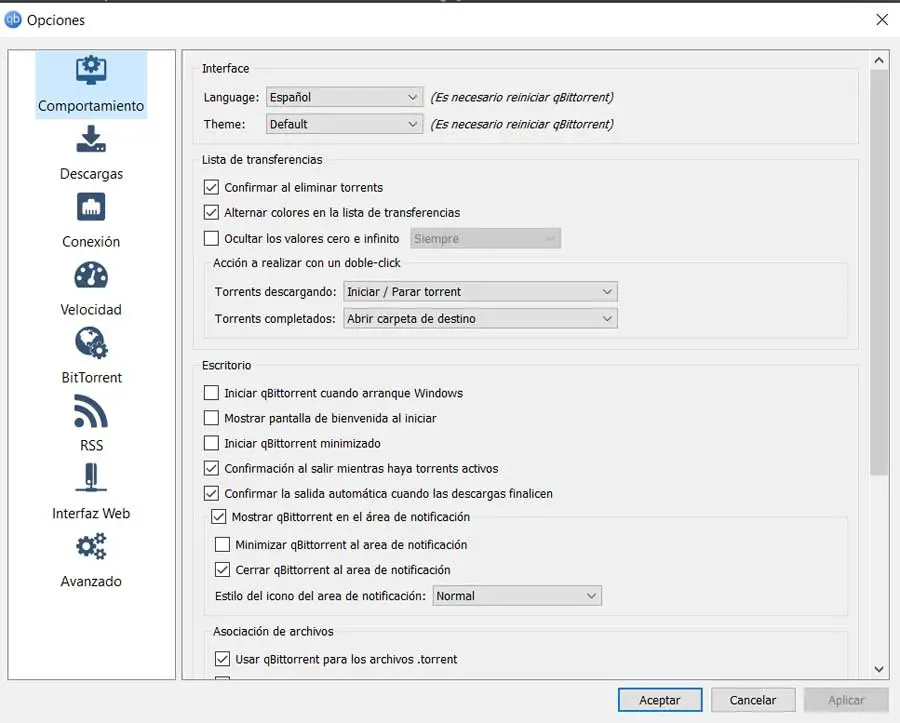Screen dimensions: 900x723
Task: Uncheck Cerrar qBittorrent al area de notificación
Action: tap(222, 569)
